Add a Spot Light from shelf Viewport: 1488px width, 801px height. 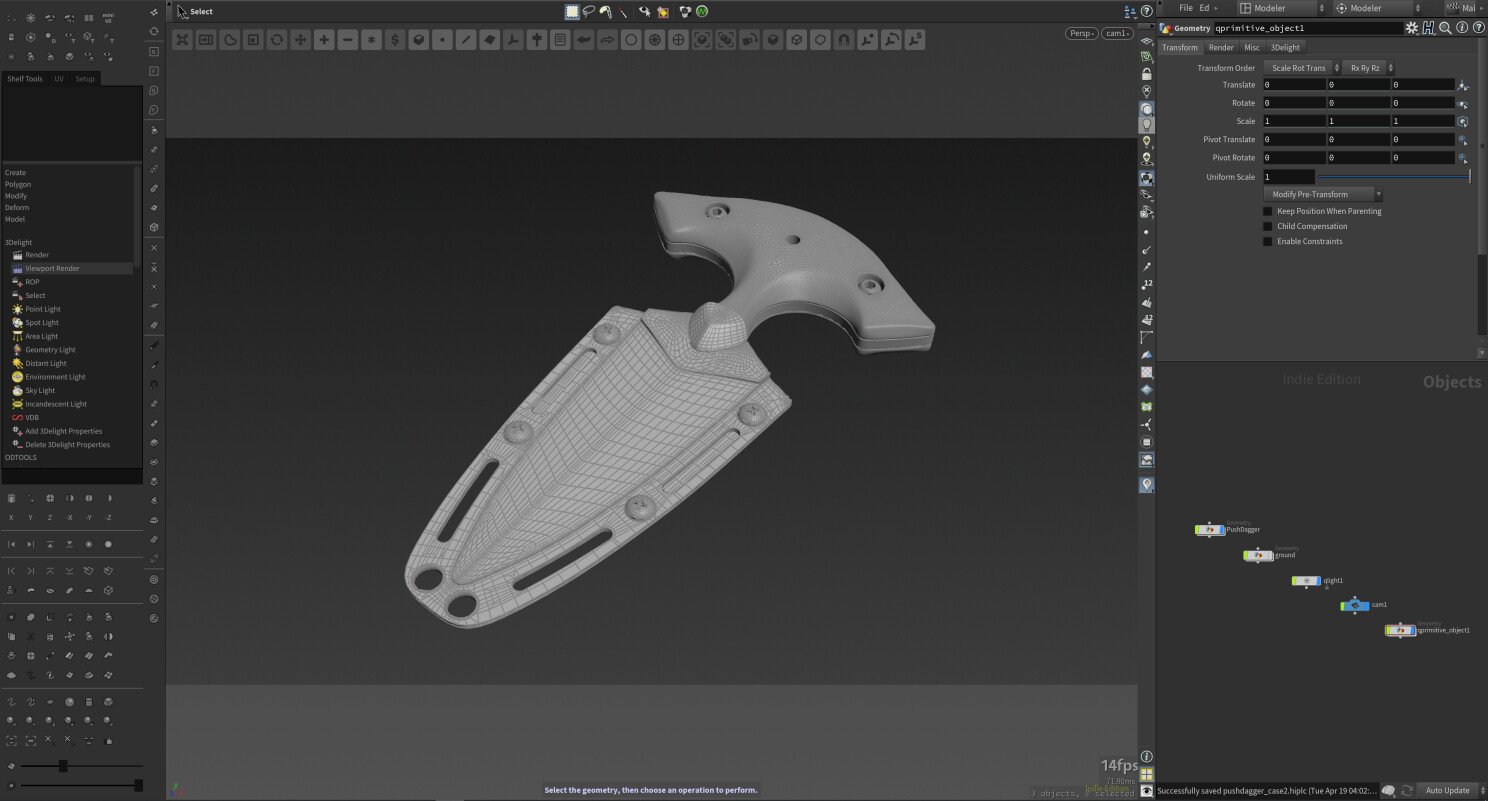(x=36, y=323)
